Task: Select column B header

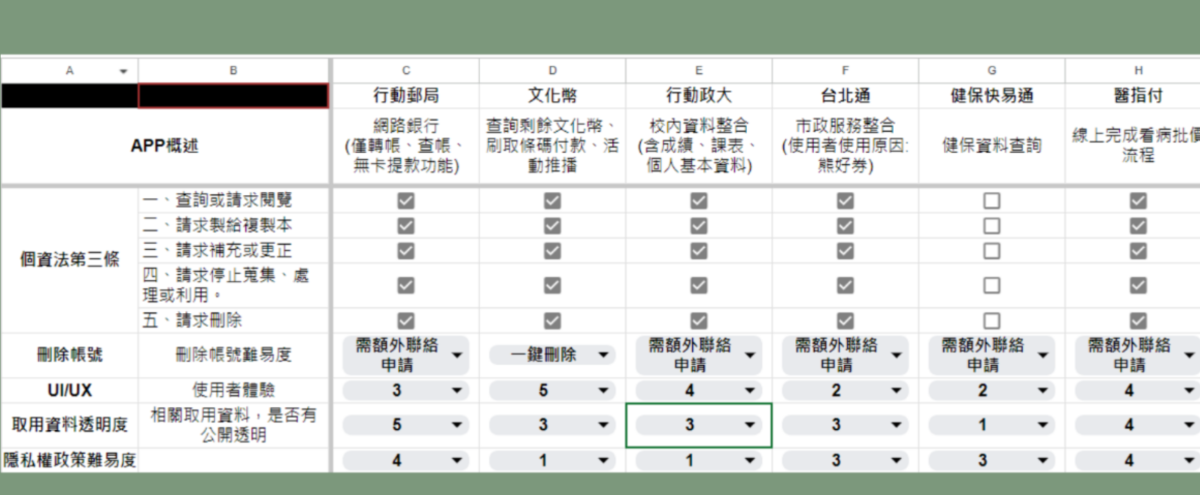Action: pos(234,71)
